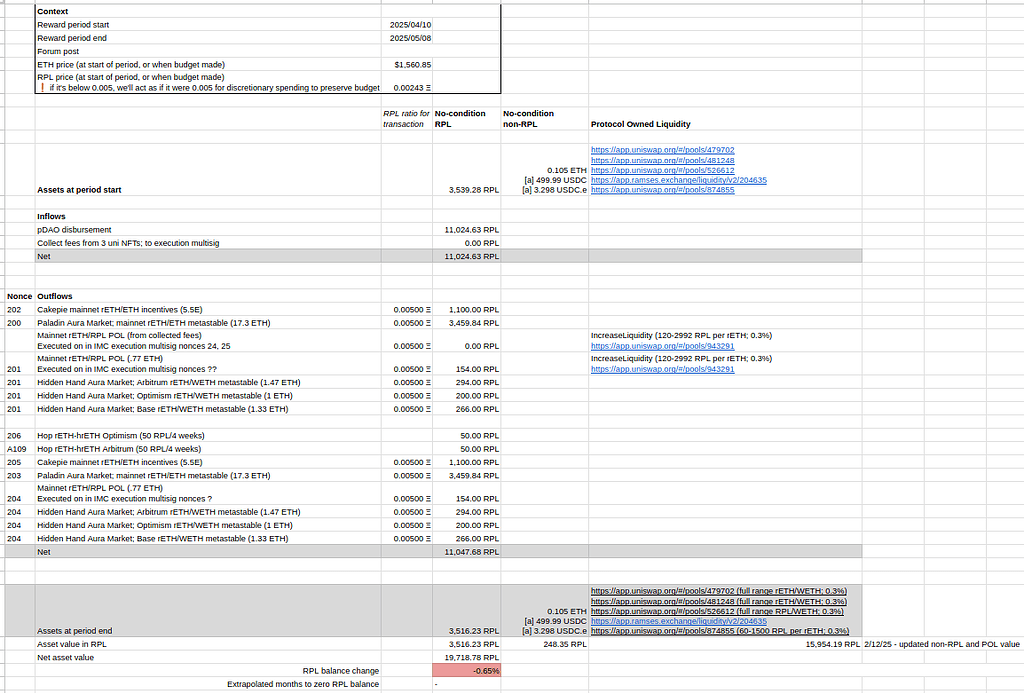
Task: Open the full range RPL/WETH 0.3% pool link
Action: (700, 611)
